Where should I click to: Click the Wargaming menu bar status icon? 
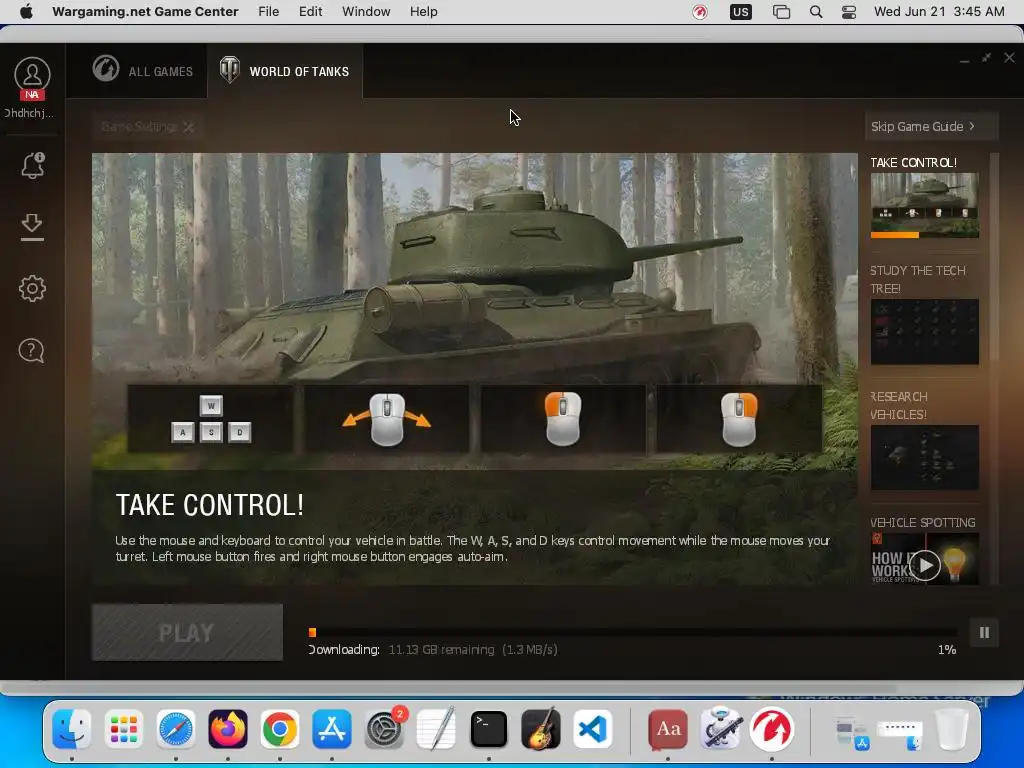(x=699, y=12)
